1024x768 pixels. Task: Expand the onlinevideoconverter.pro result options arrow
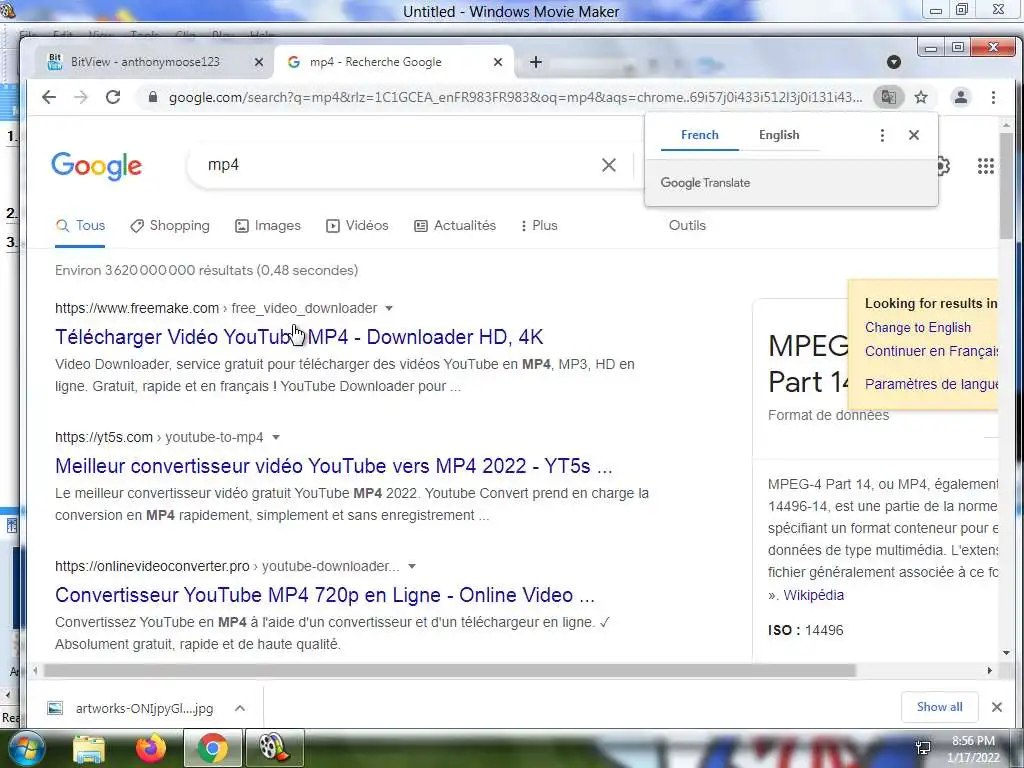(412, 566)
